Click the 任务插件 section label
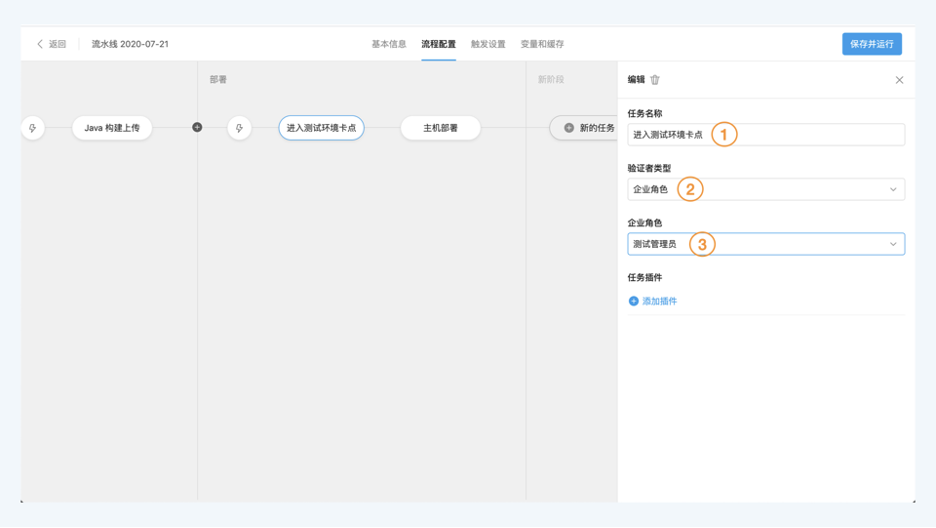Image resolution: width=936 pixels, height=528 pixels. click(644, 277)
